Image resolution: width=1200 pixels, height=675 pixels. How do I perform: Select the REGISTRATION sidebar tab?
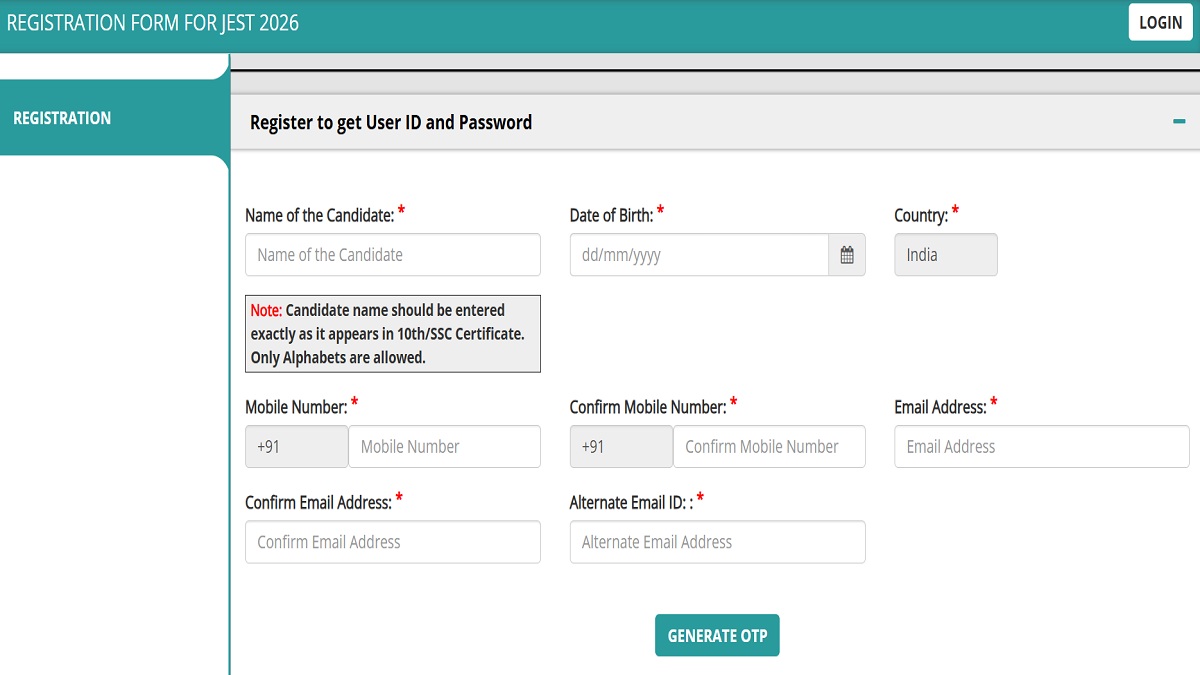pos(62,118)
